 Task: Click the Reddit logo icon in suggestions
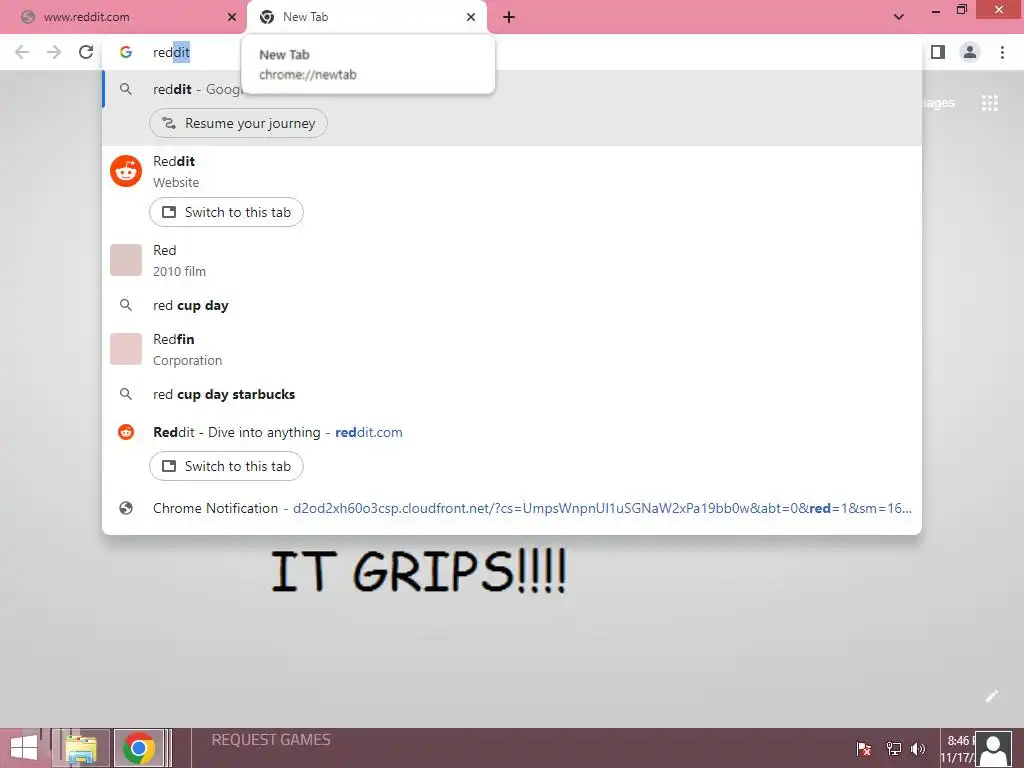(126, 171)
